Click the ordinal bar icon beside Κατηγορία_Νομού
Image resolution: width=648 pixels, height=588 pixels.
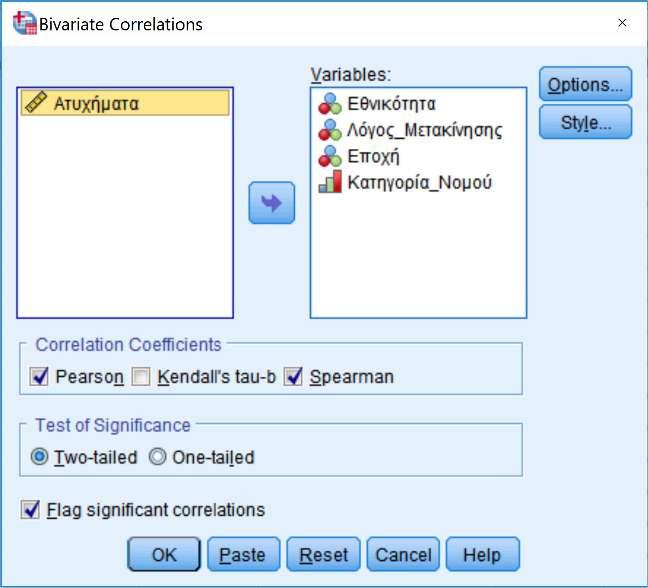[330, 182]
